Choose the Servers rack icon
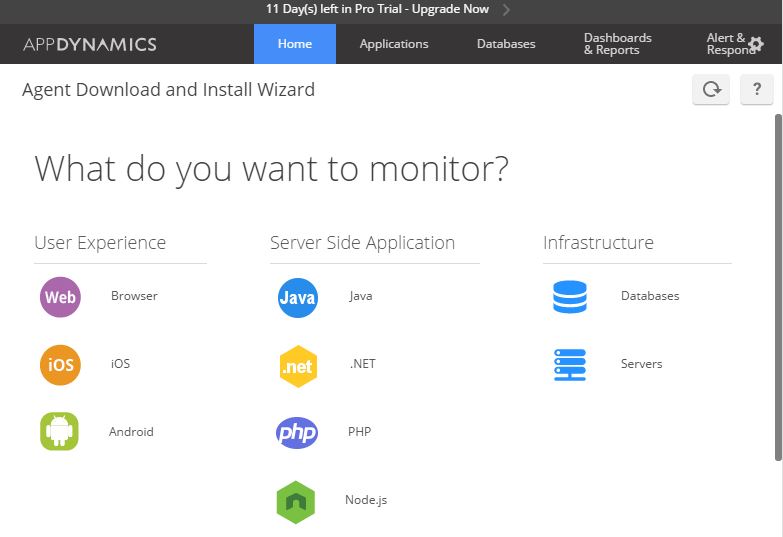This screenshot has height=537, width=783. (570, 365)
